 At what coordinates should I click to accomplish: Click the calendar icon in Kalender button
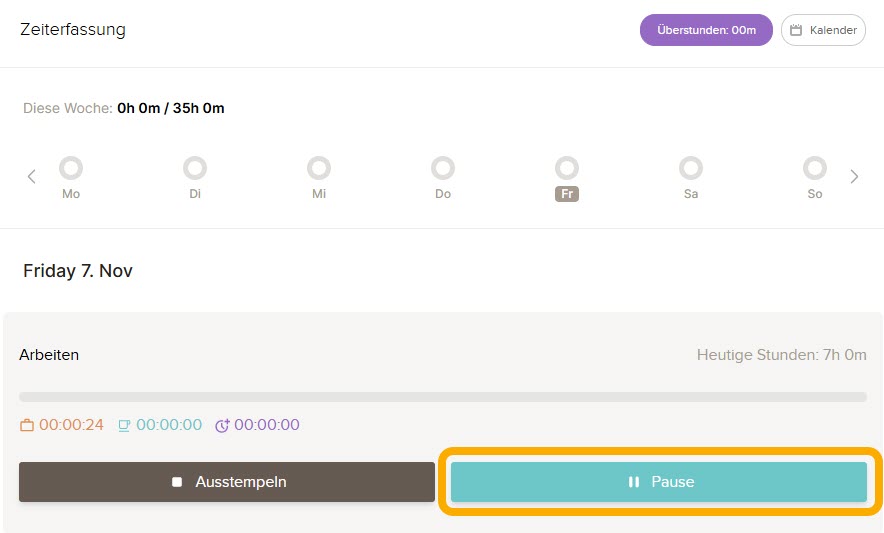pyautogui.click(x=796, y=31)
